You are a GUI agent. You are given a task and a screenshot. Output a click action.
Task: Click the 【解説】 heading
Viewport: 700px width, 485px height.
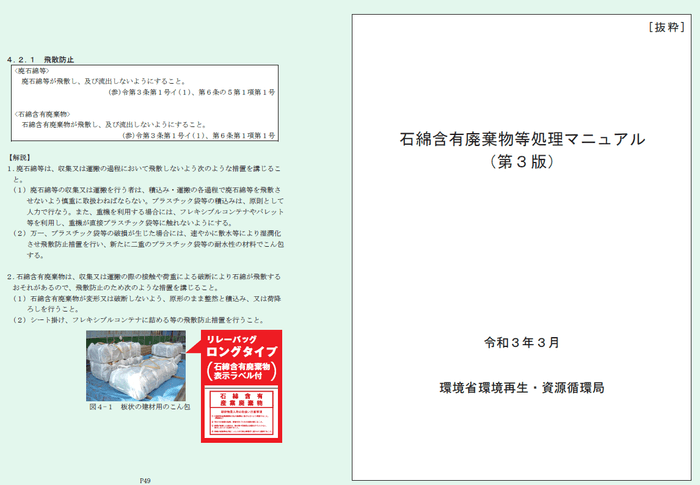[20, 157]
